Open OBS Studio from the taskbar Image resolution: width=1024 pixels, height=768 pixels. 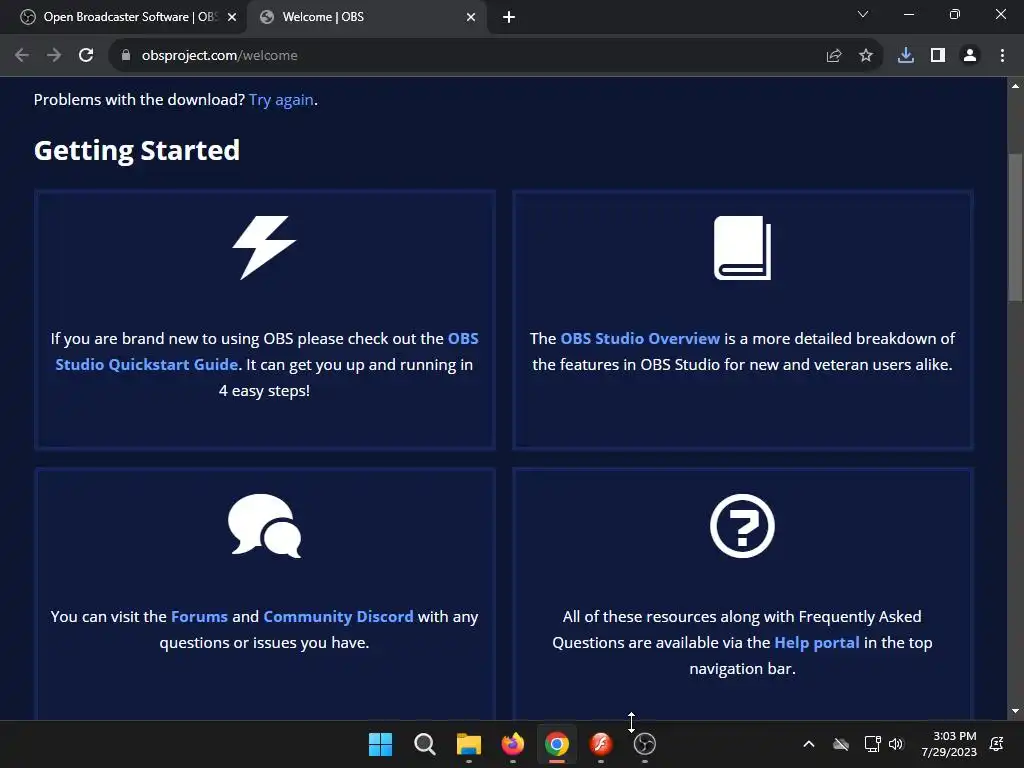645,744
